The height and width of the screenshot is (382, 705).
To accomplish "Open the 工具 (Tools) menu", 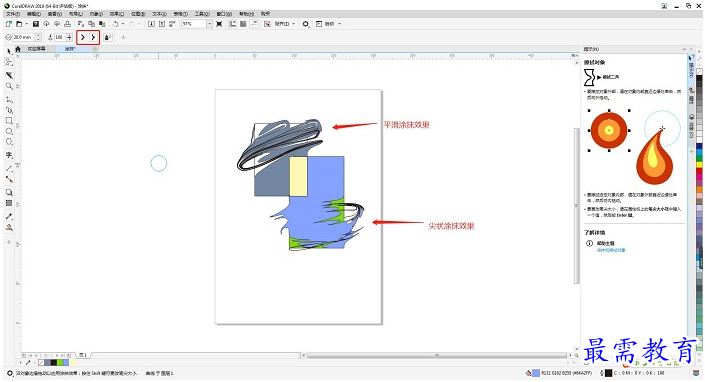I will 202,14.
